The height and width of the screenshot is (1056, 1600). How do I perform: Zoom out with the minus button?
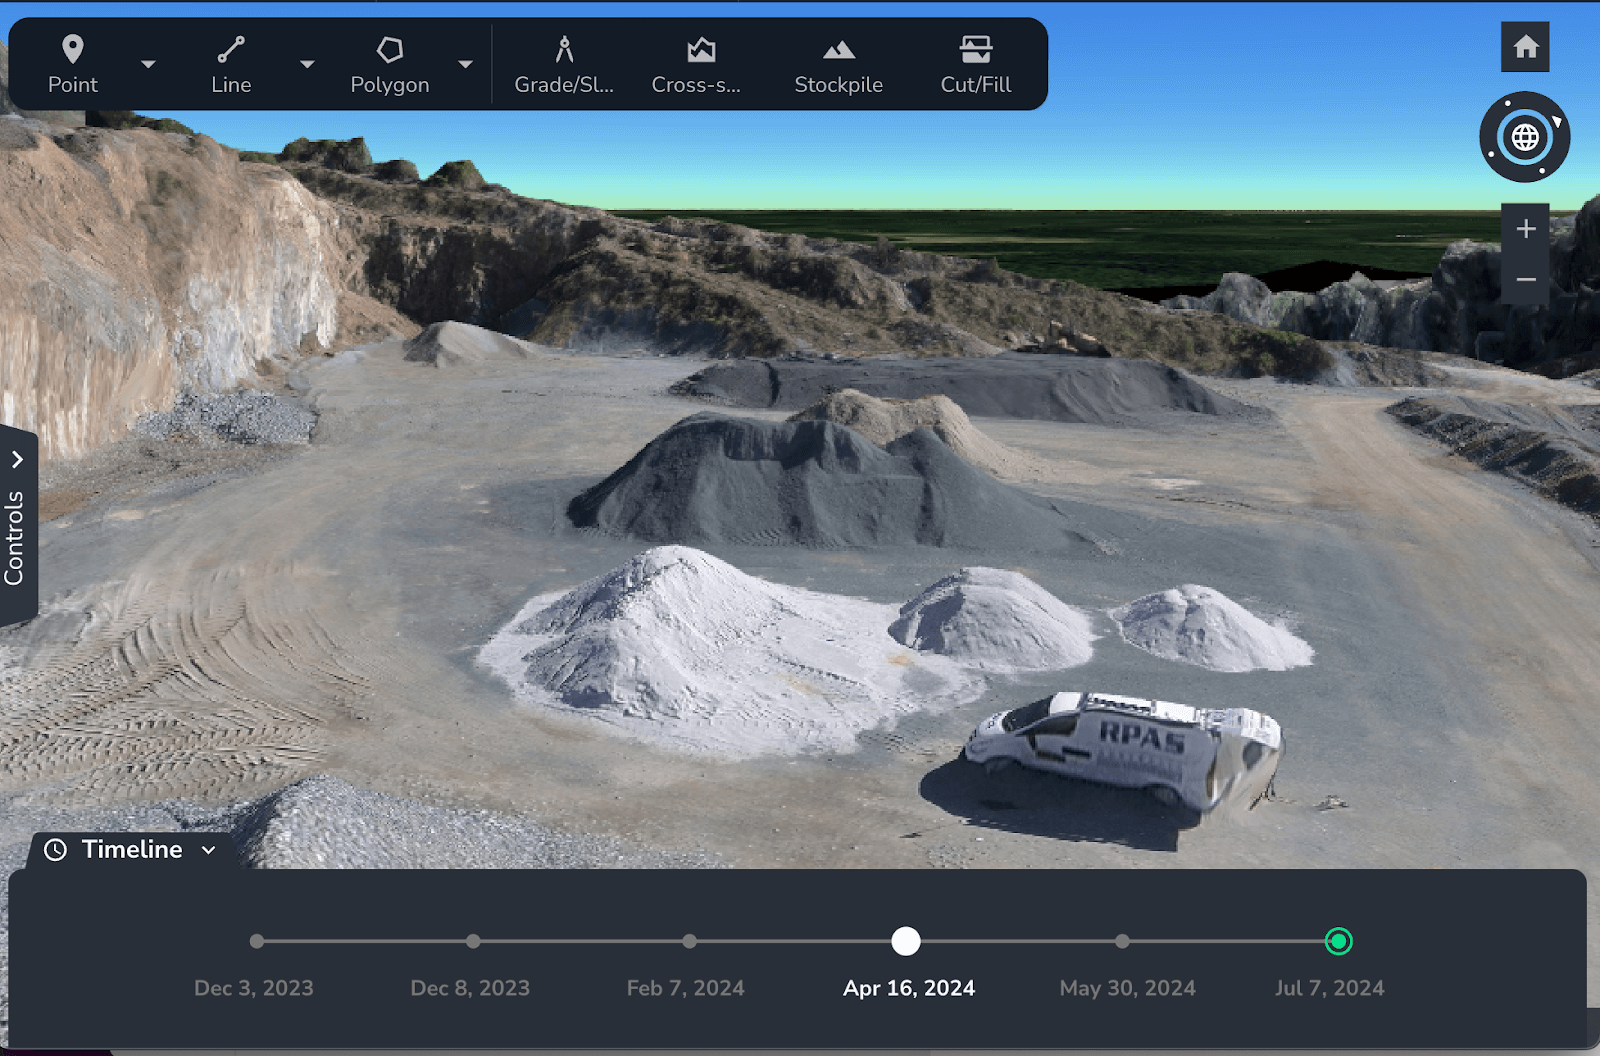[x=1525, y=280]
